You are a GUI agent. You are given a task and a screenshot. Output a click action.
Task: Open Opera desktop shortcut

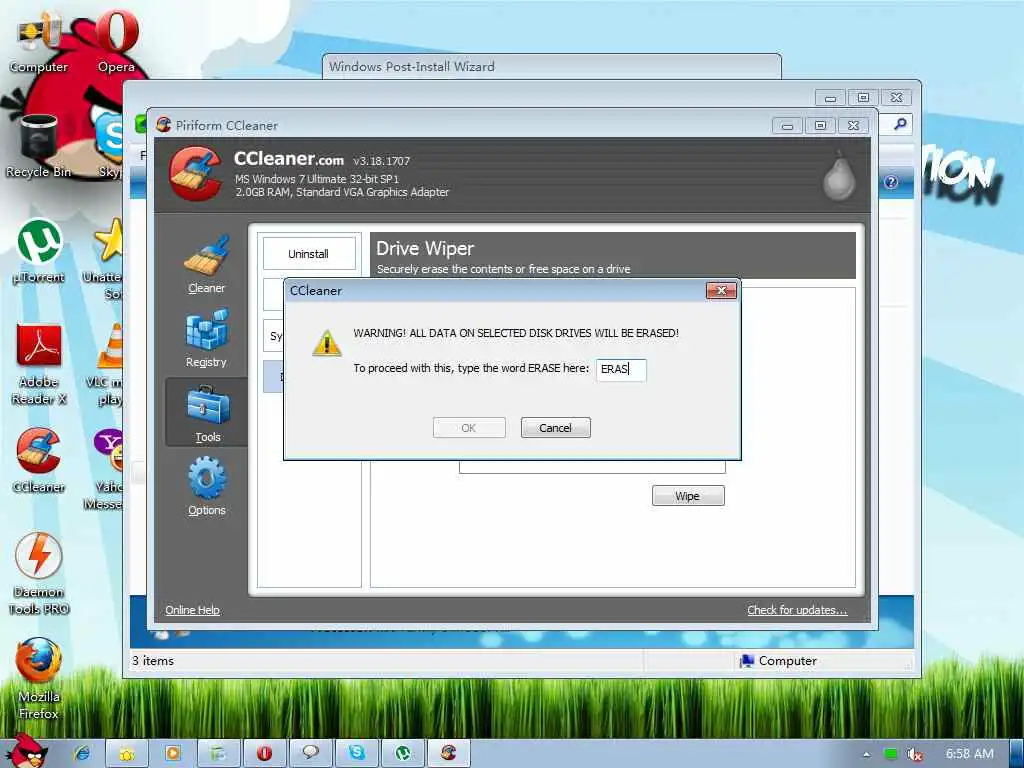117,40
